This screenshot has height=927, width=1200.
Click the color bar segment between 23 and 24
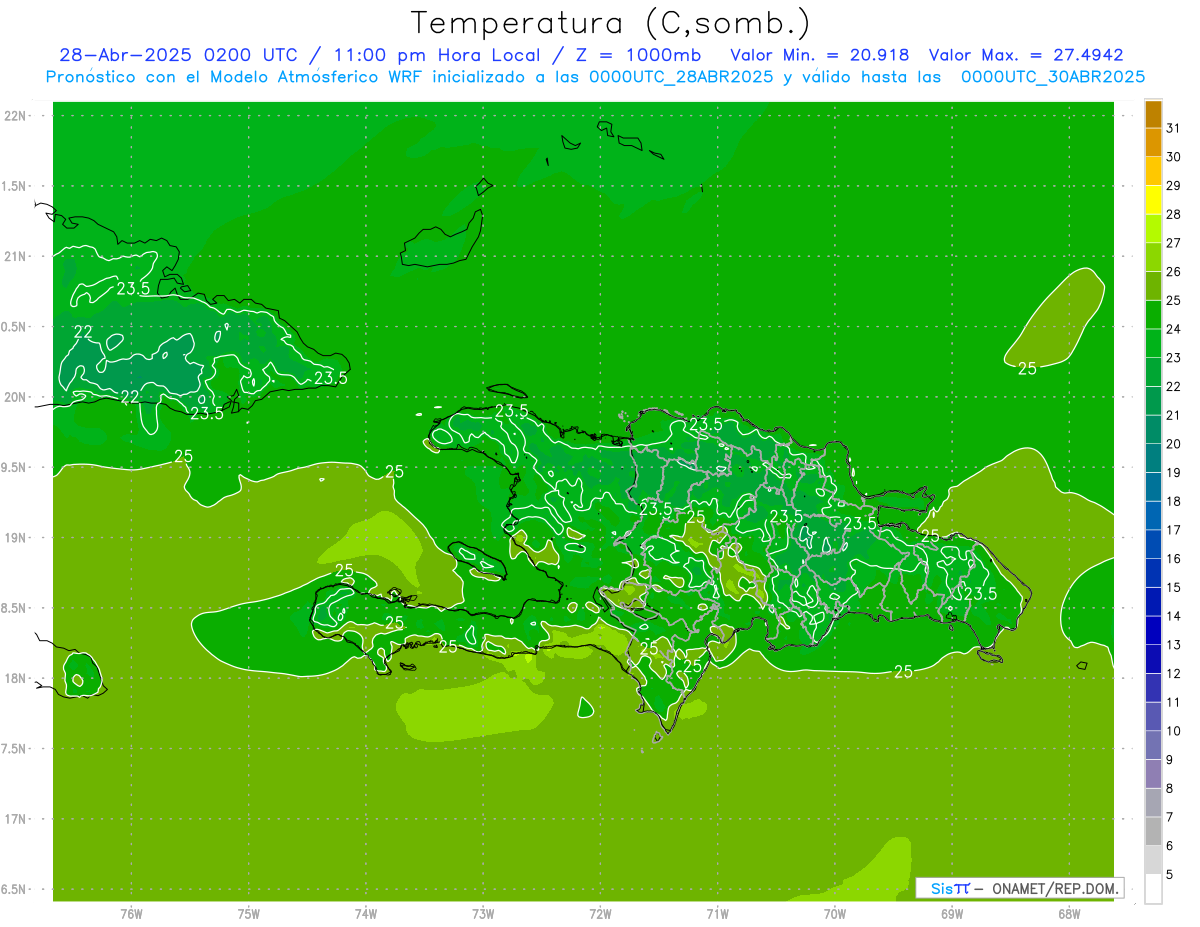click(x=1153, y=343)
